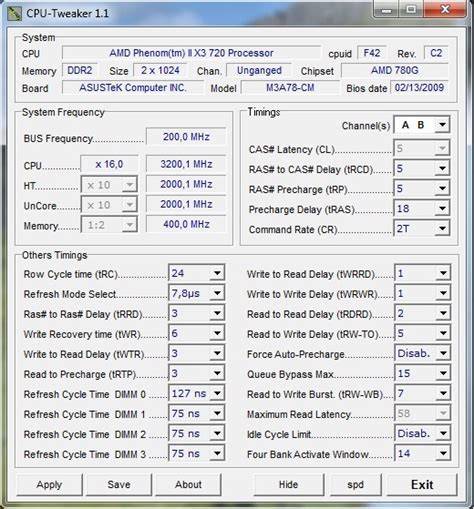Open Write to Read Delay (tWRRD) dropdown
Screen dimensions: 474x509
pyautogui.click(x=422, y=273)
